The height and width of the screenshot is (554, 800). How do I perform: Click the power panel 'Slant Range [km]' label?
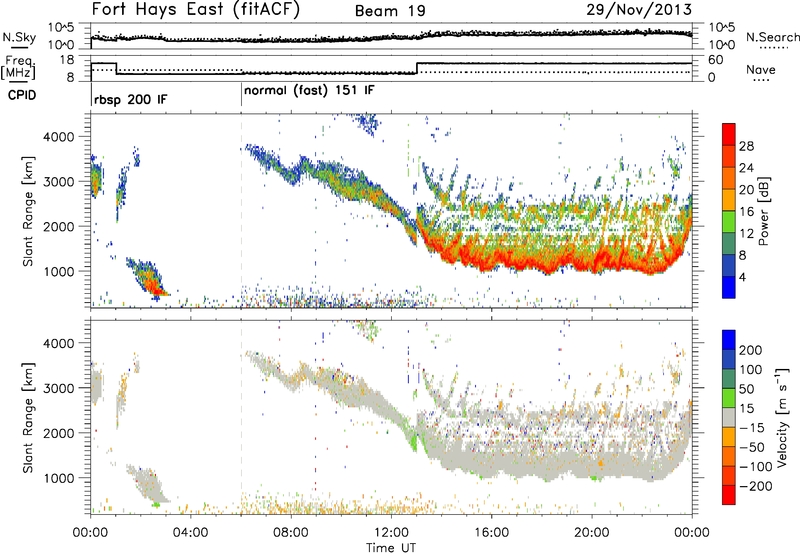coord(28,211)
